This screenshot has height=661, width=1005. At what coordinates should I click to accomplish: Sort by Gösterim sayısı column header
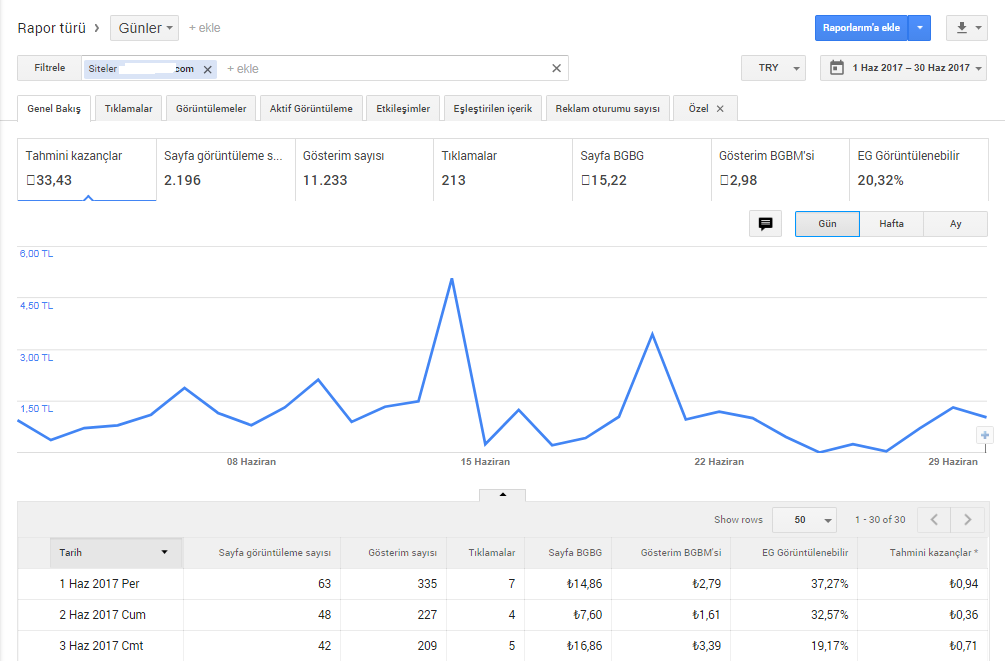click(x=394, y=553)
